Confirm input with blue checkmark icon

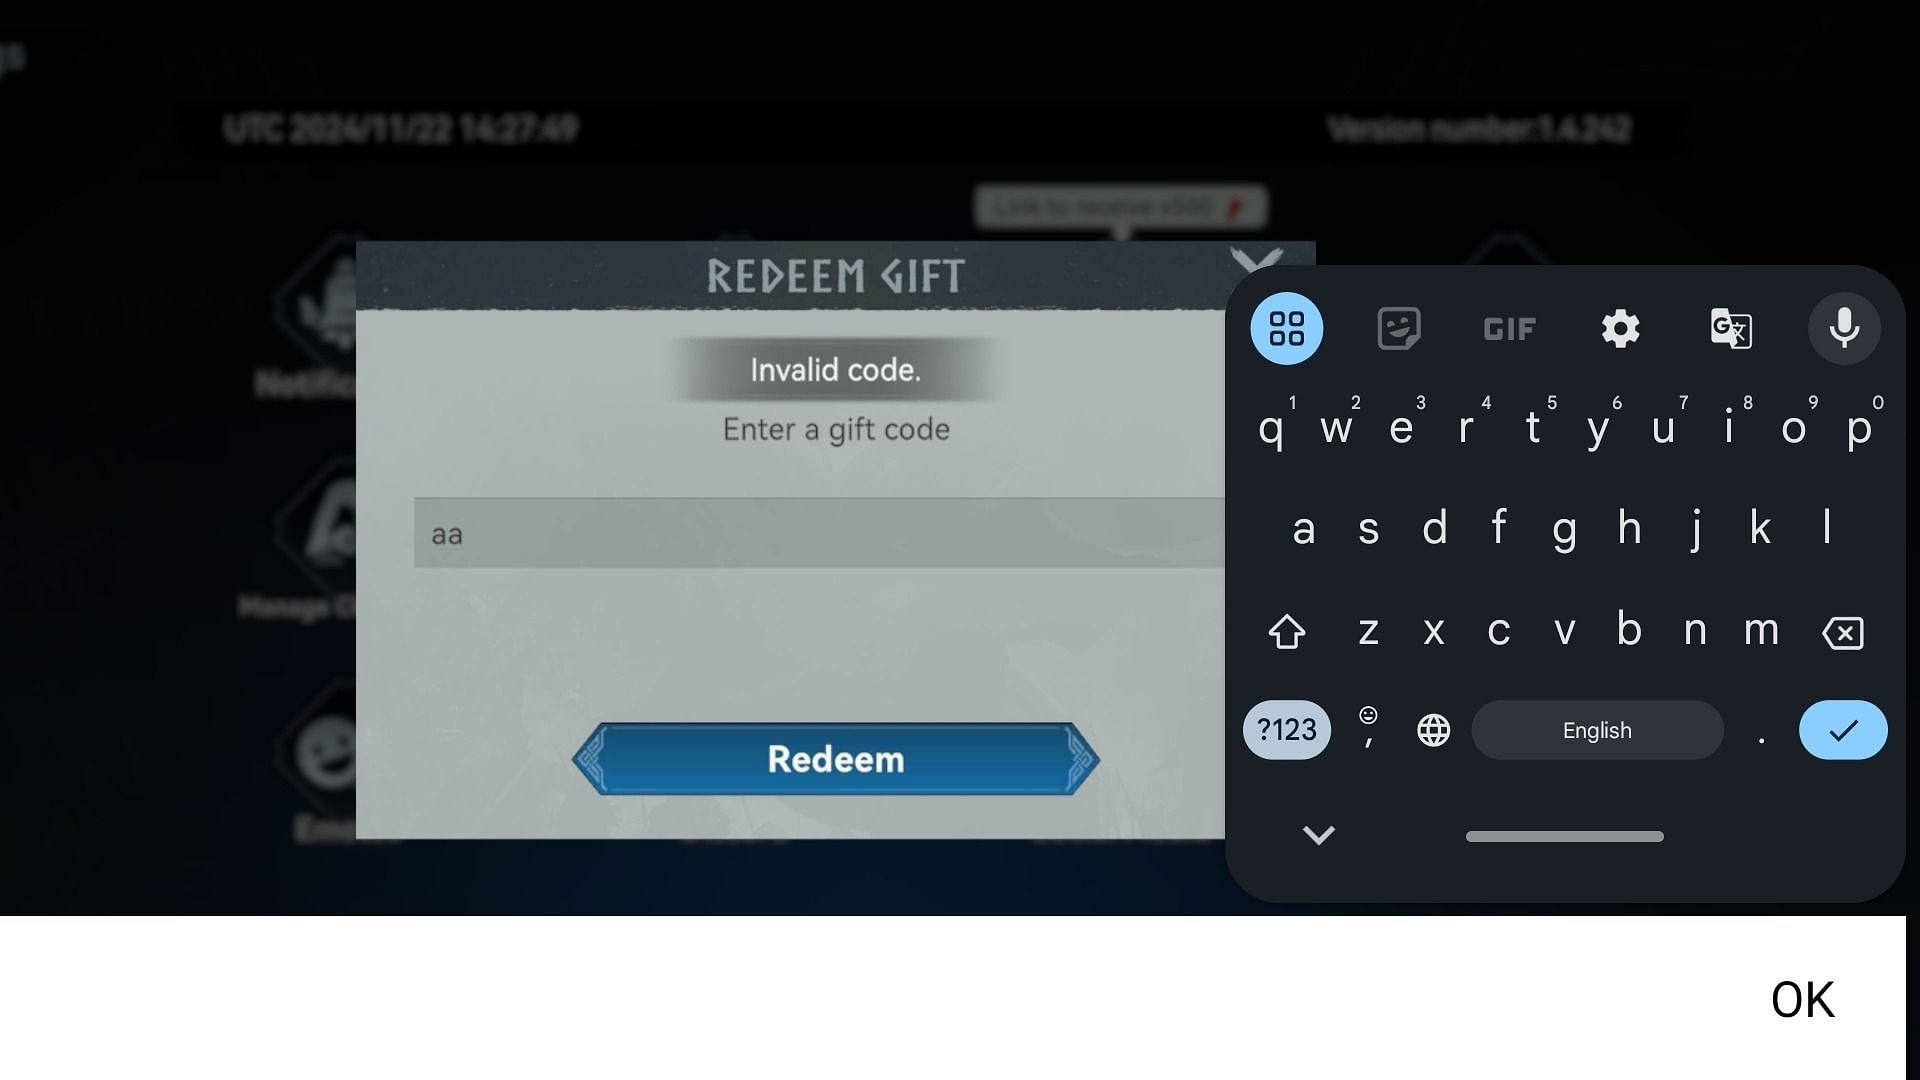1841,729
